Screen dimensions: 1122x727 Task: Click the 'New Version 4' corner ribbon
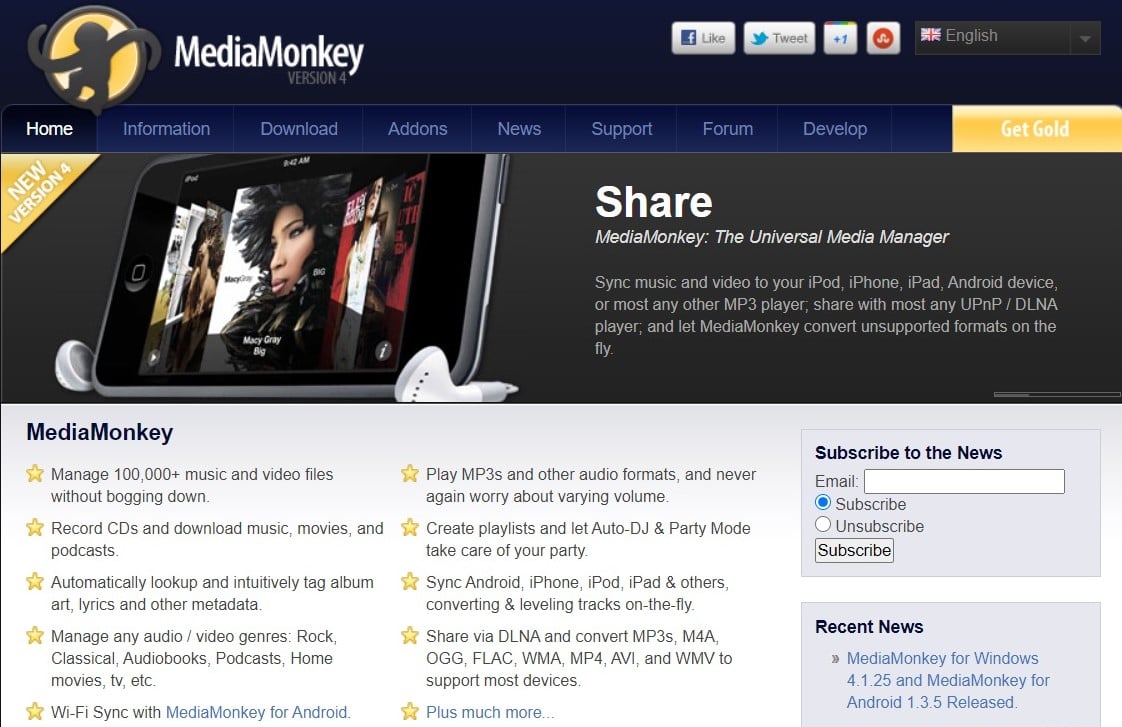(39, 192)
